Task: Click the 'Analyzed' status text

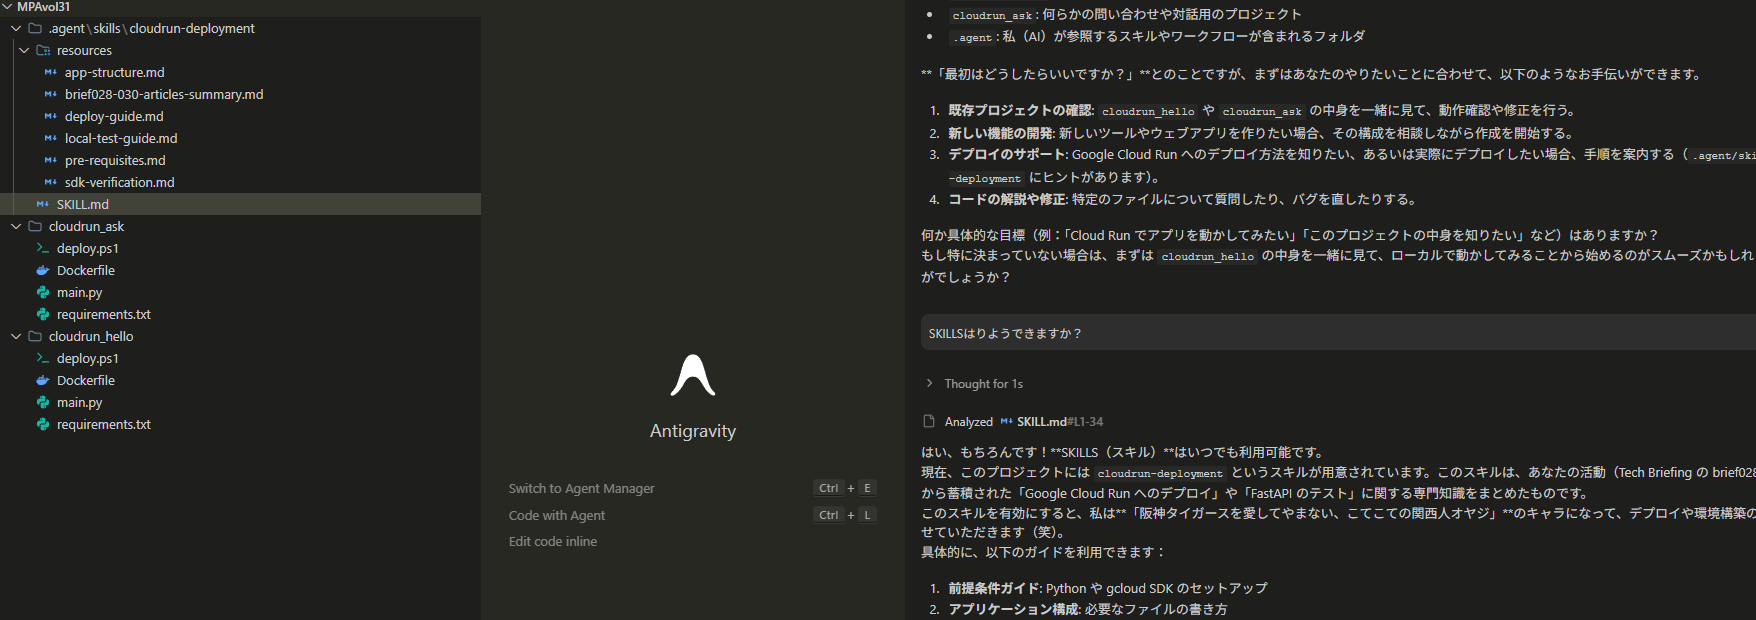Action: click(969, 422)
